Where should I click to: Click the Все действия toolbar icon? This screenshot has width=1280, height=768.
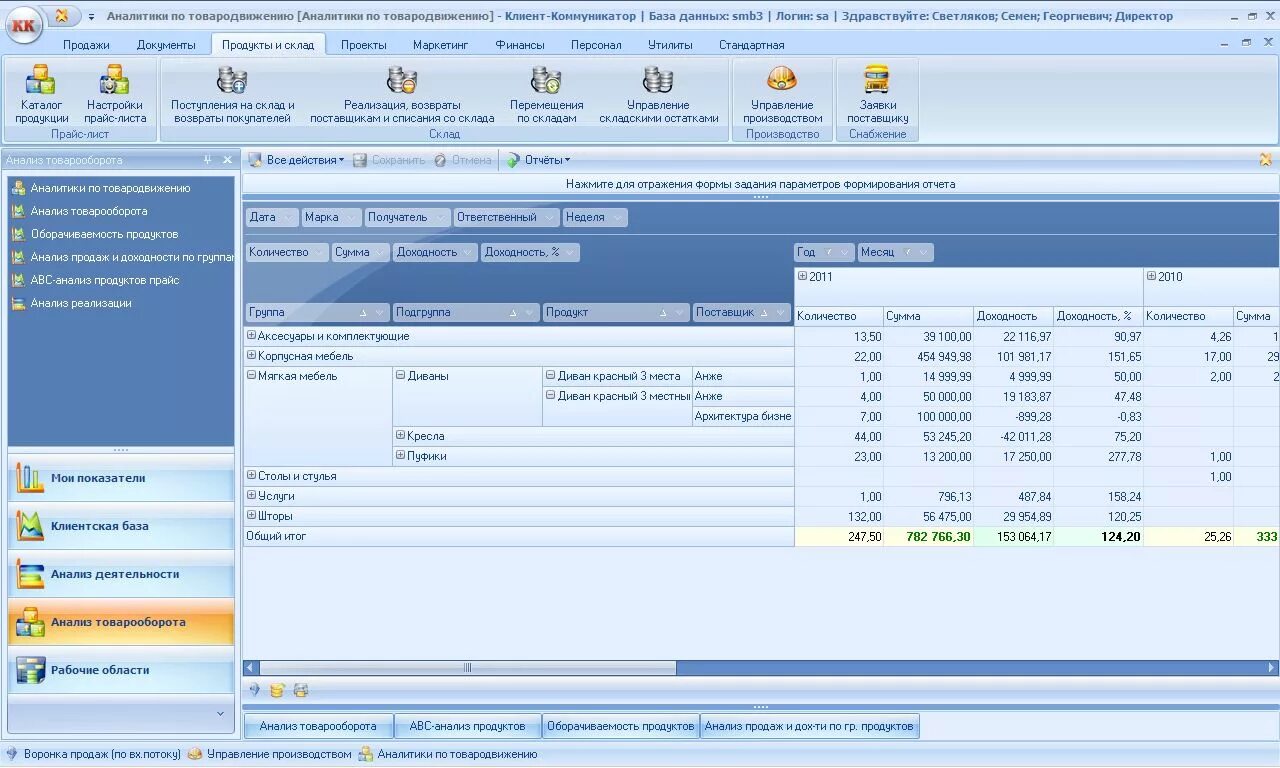click(x=255, y=160)
